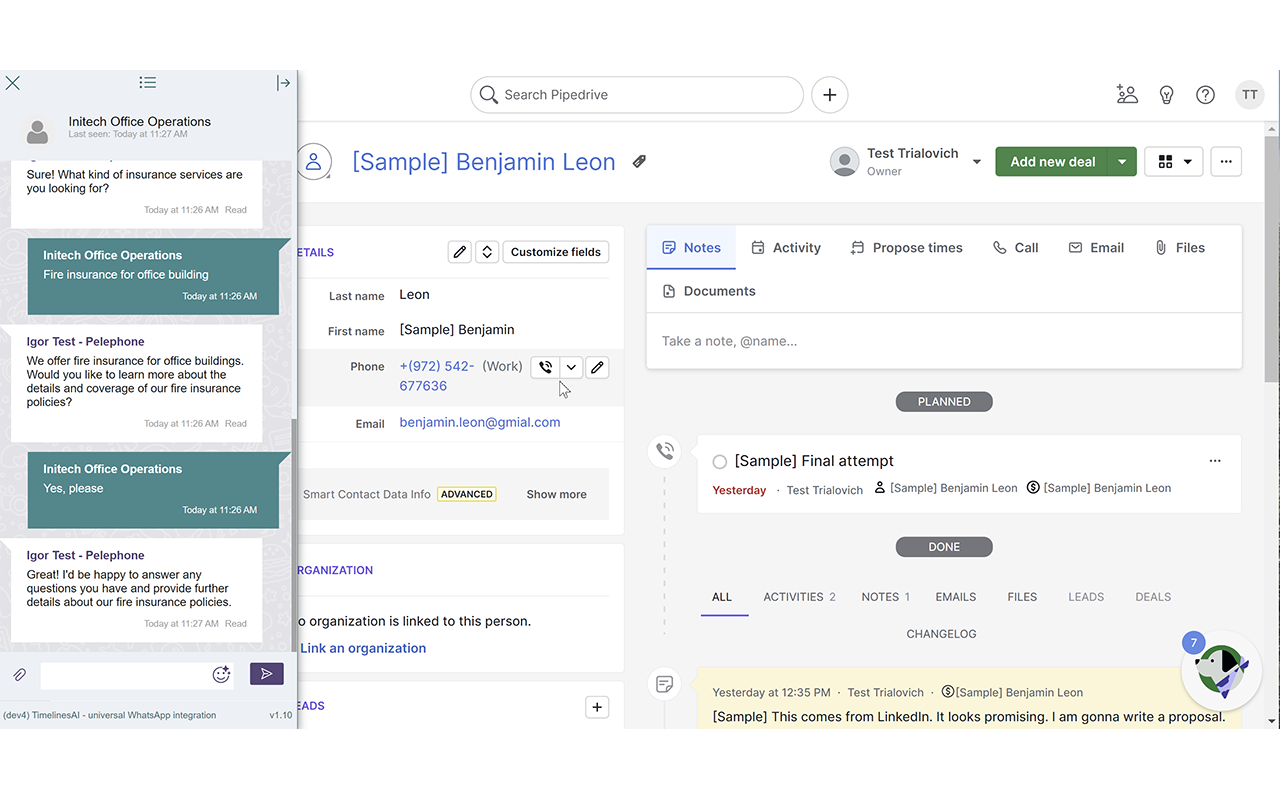The image size is (1280, 800).
Task: Edit the phone number with the pencil icon
Action: pos(597,367)
